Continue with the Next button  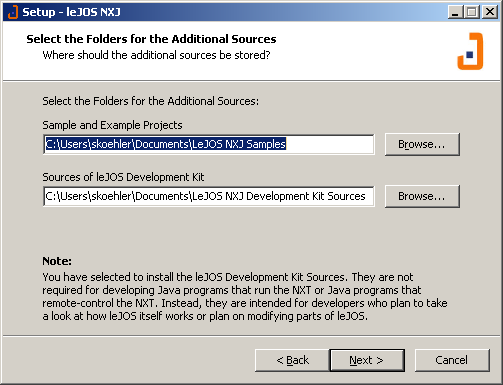[367, 360]
